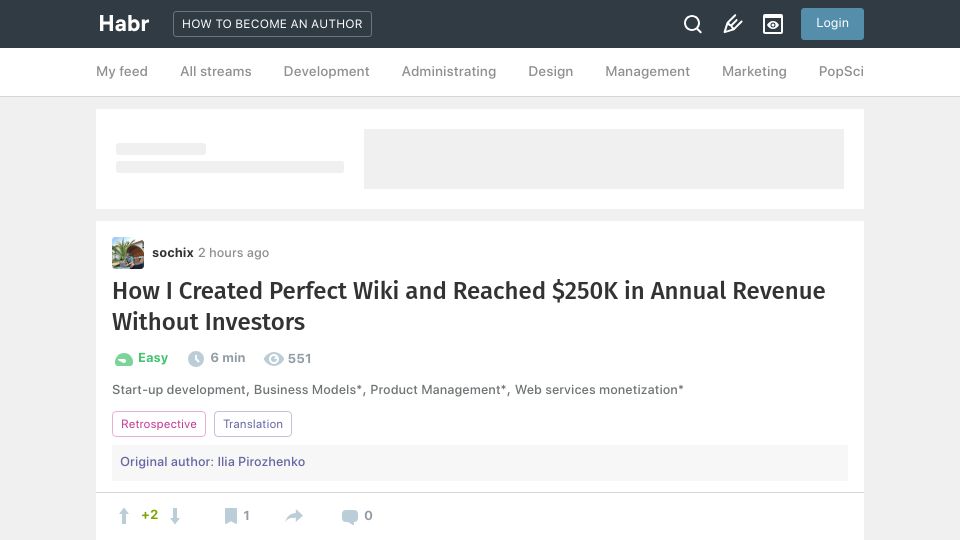Open the Start-up development hub
The width and height of the screenshot is (960, 540).
(179, 390)
